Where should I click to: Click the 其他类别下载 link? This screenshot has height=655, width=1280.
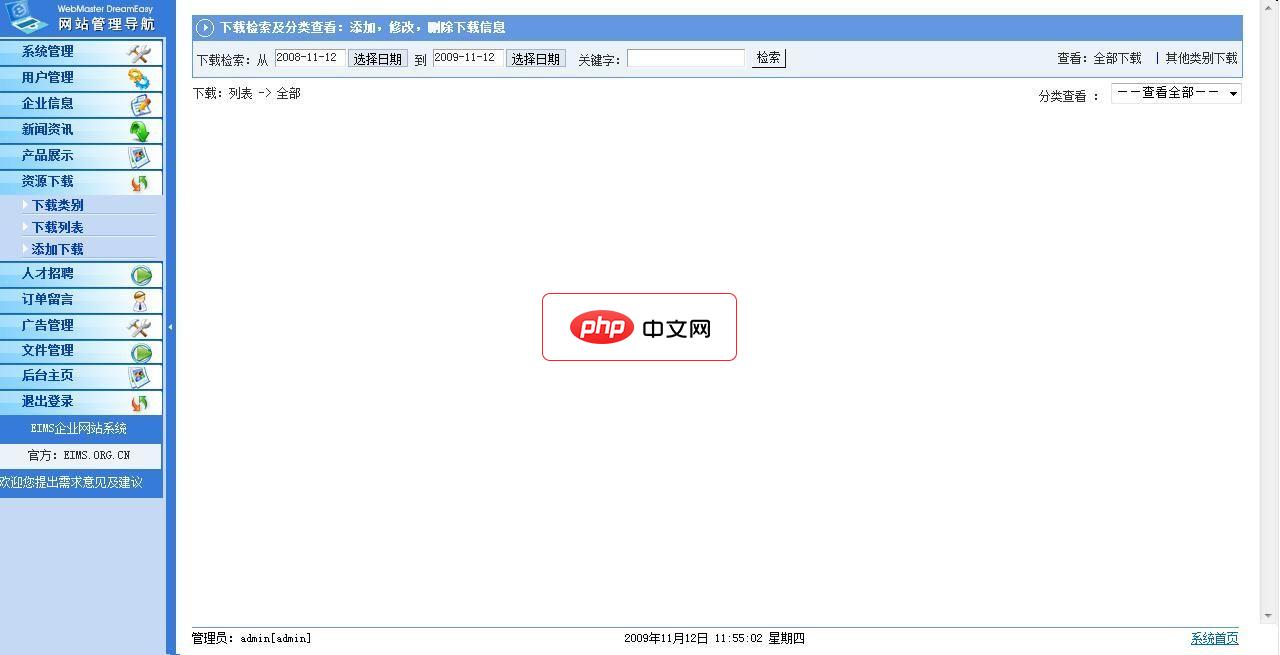(1201, 59)
